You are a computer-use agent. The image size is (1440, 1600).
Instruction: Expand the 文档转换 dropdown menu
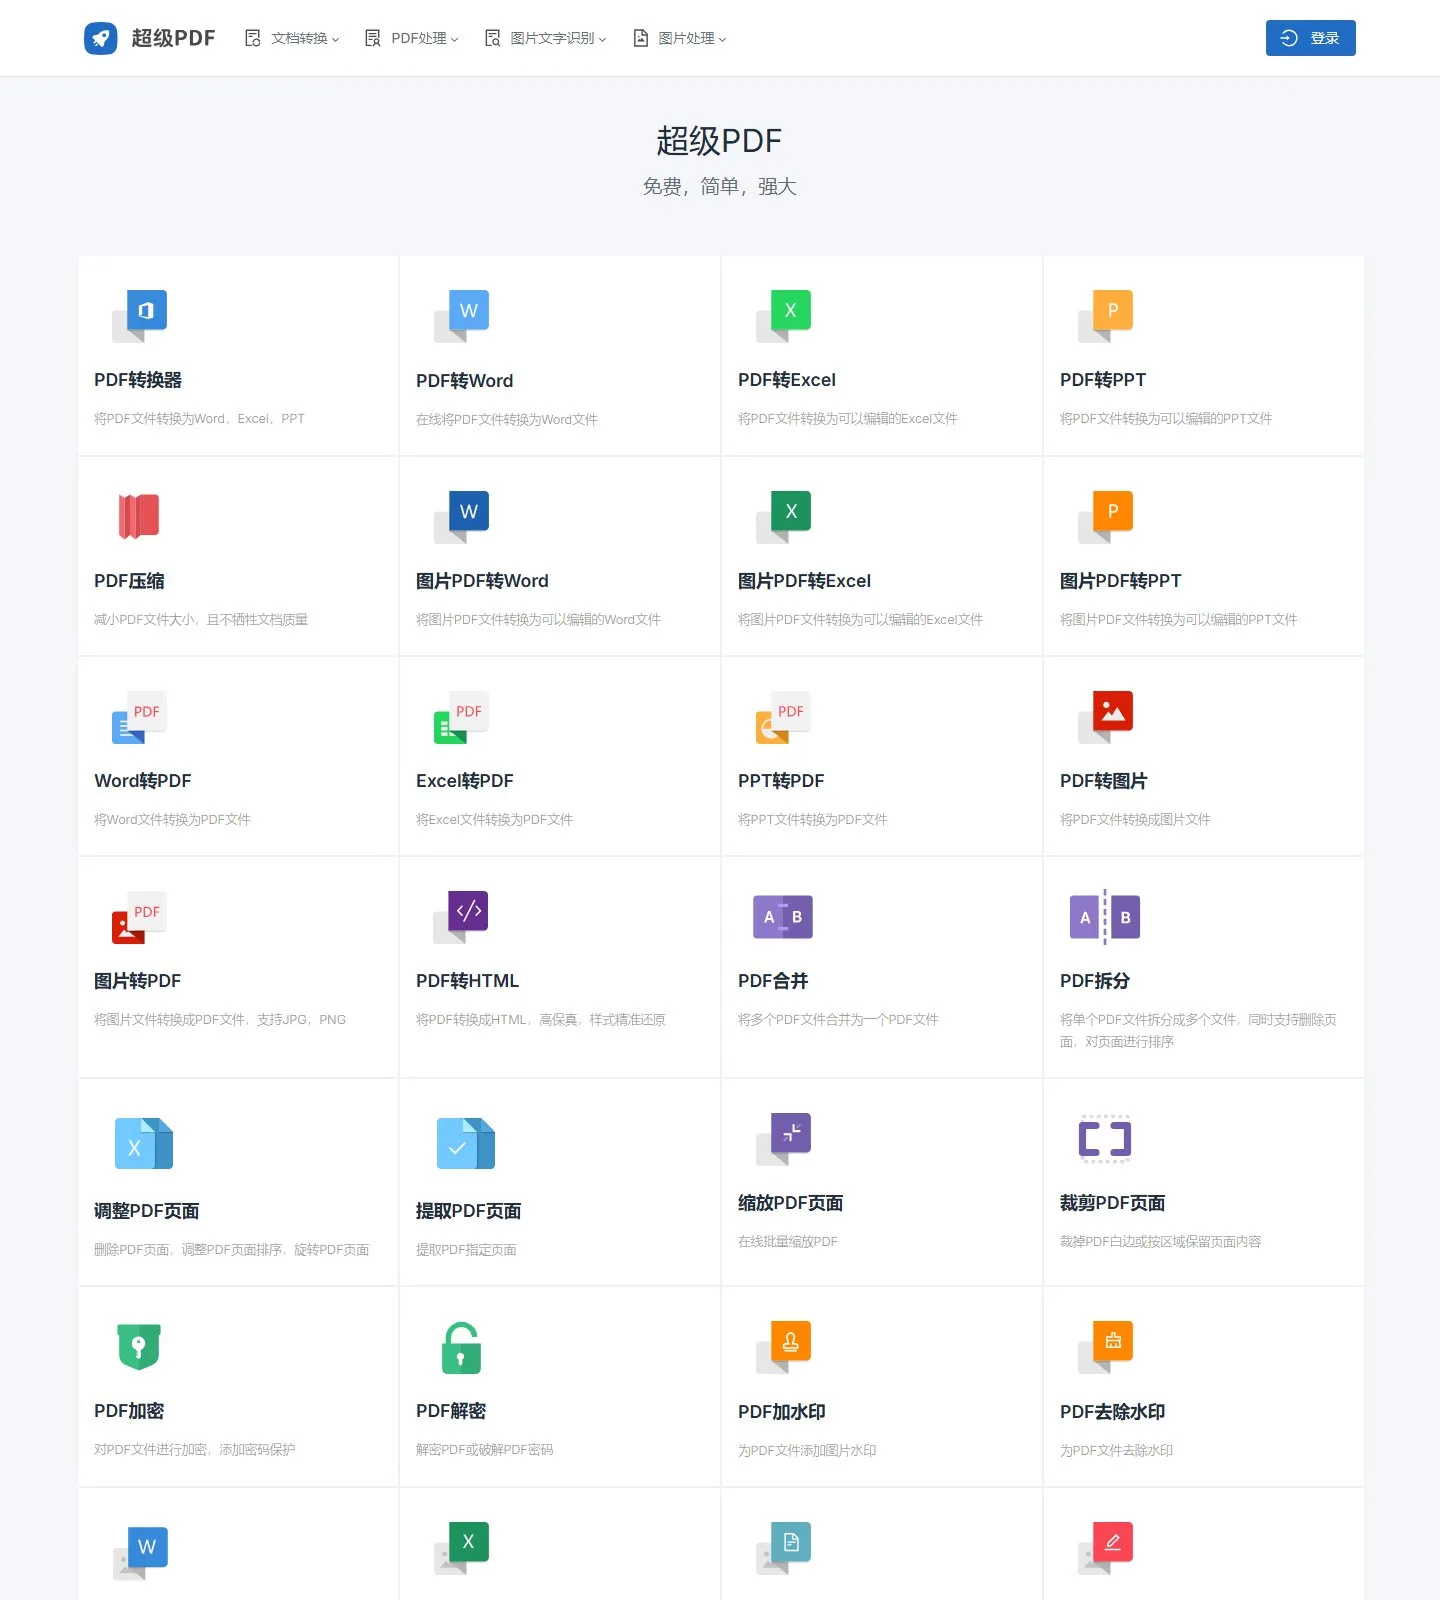[292, 38]
